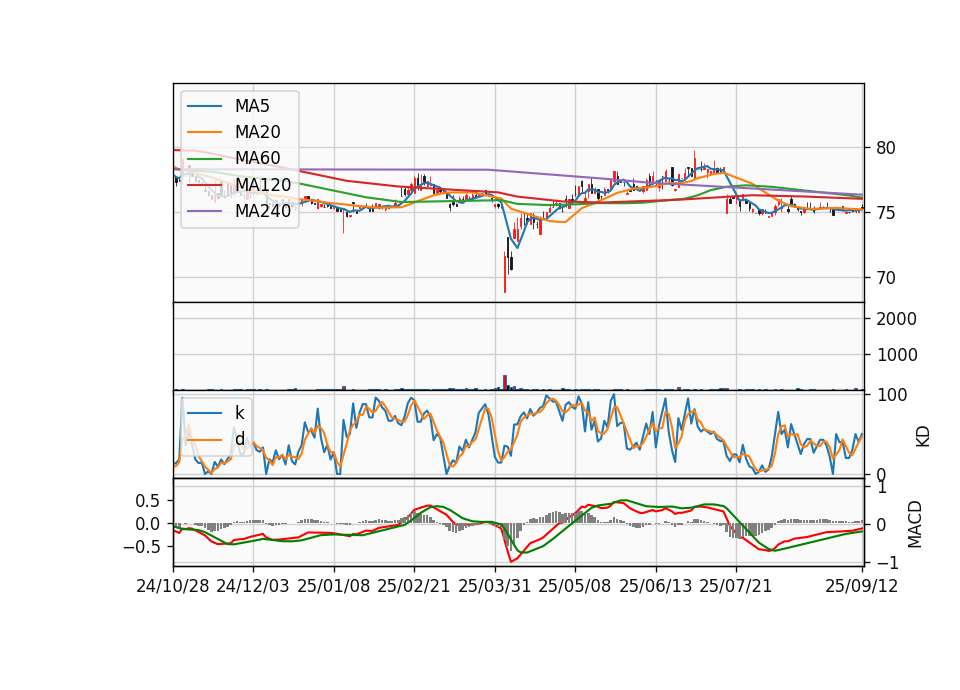Click the MACD left axis value 0.5

[x=147, y=501]
